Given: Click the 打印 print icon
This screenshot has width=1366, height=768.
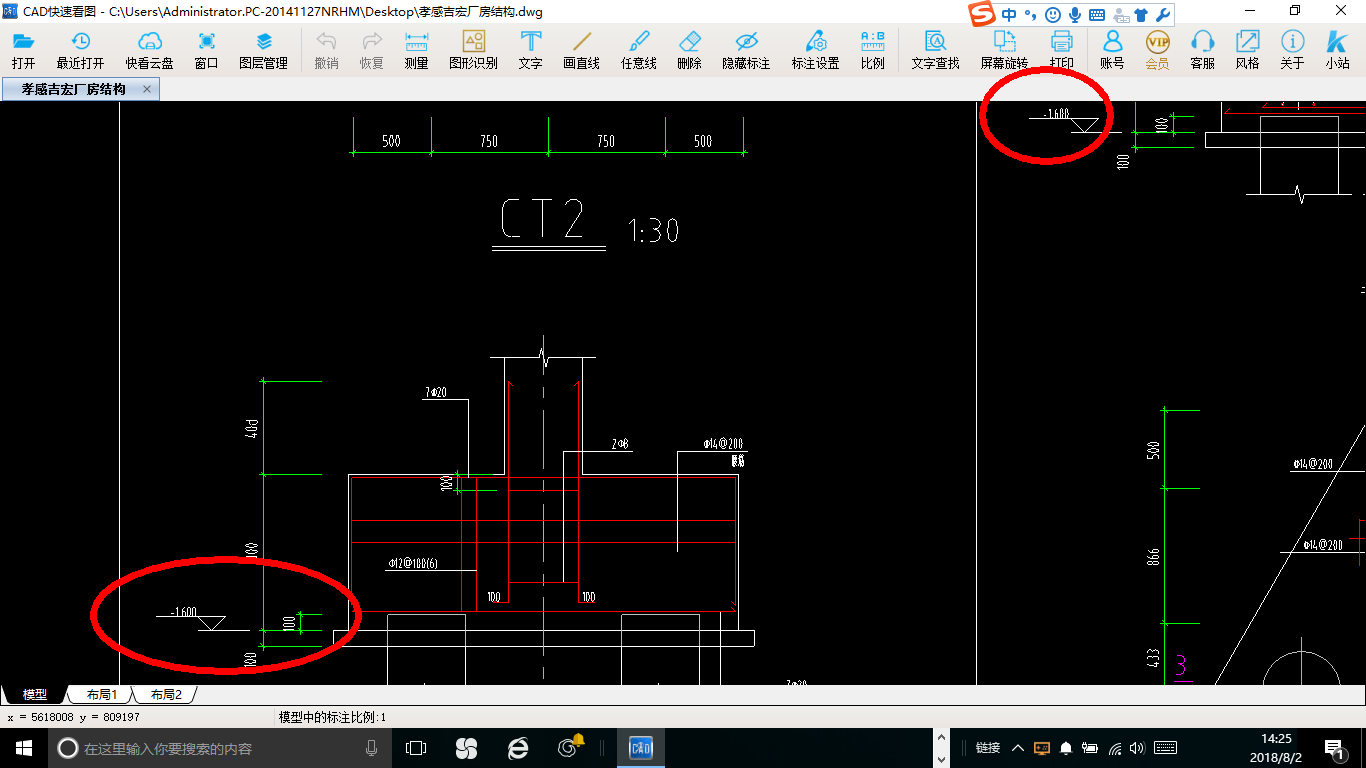Looking at the screenshot, I should click(x=1061, y=50).
